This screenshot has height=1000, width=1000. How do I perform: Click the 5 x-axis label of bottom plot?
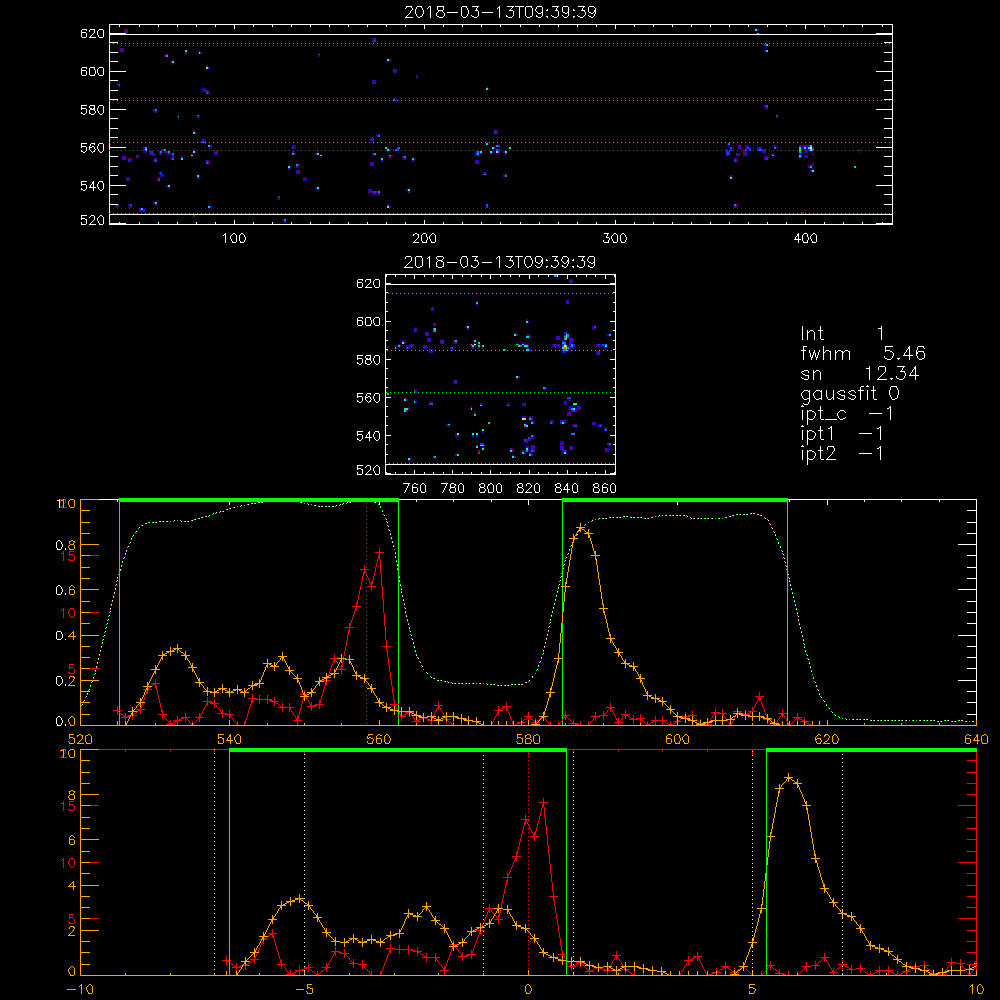pos(752,990)
